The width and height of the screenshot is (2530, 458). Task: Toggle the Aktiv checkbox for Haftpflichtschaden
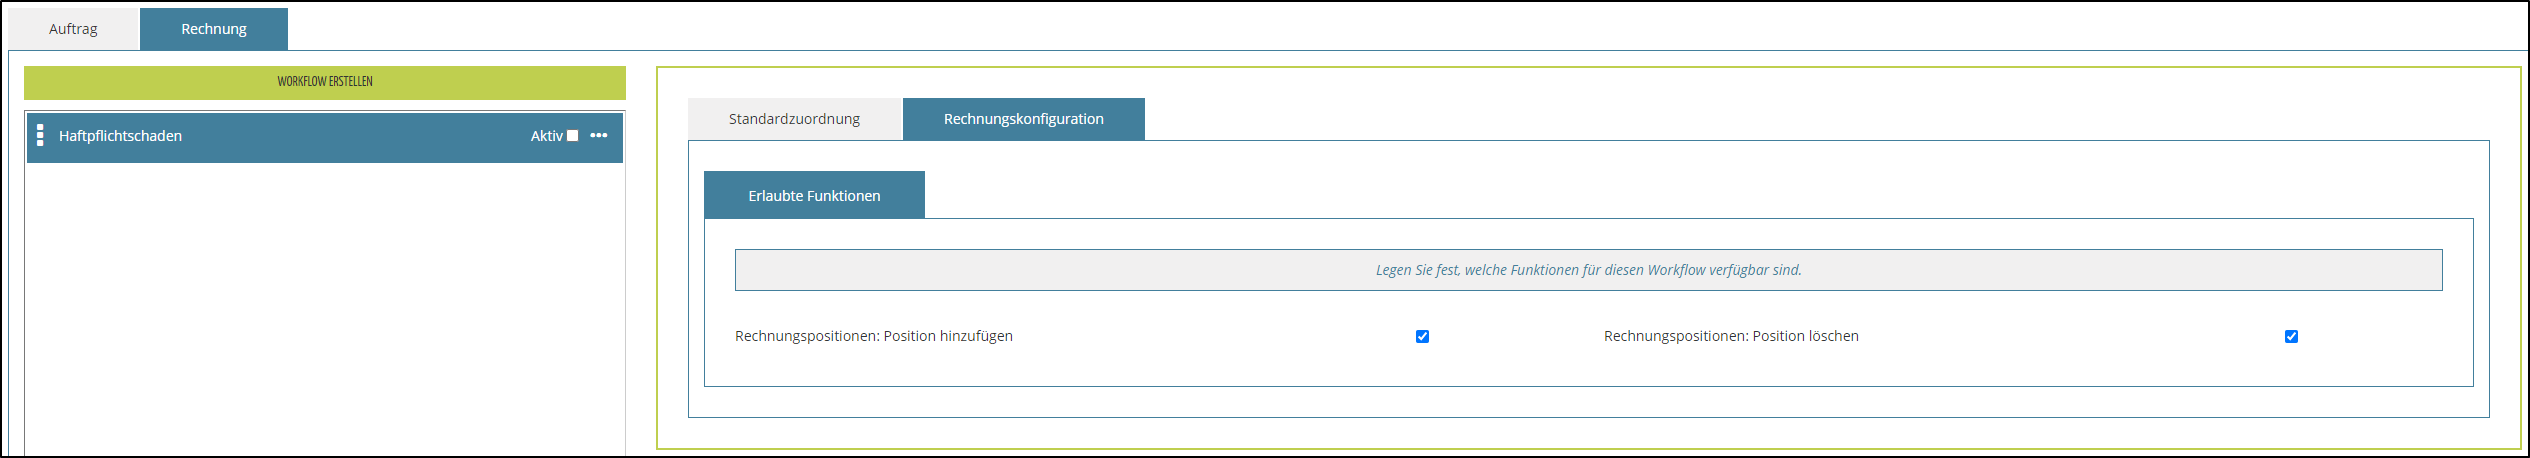(x=573, y=136)
